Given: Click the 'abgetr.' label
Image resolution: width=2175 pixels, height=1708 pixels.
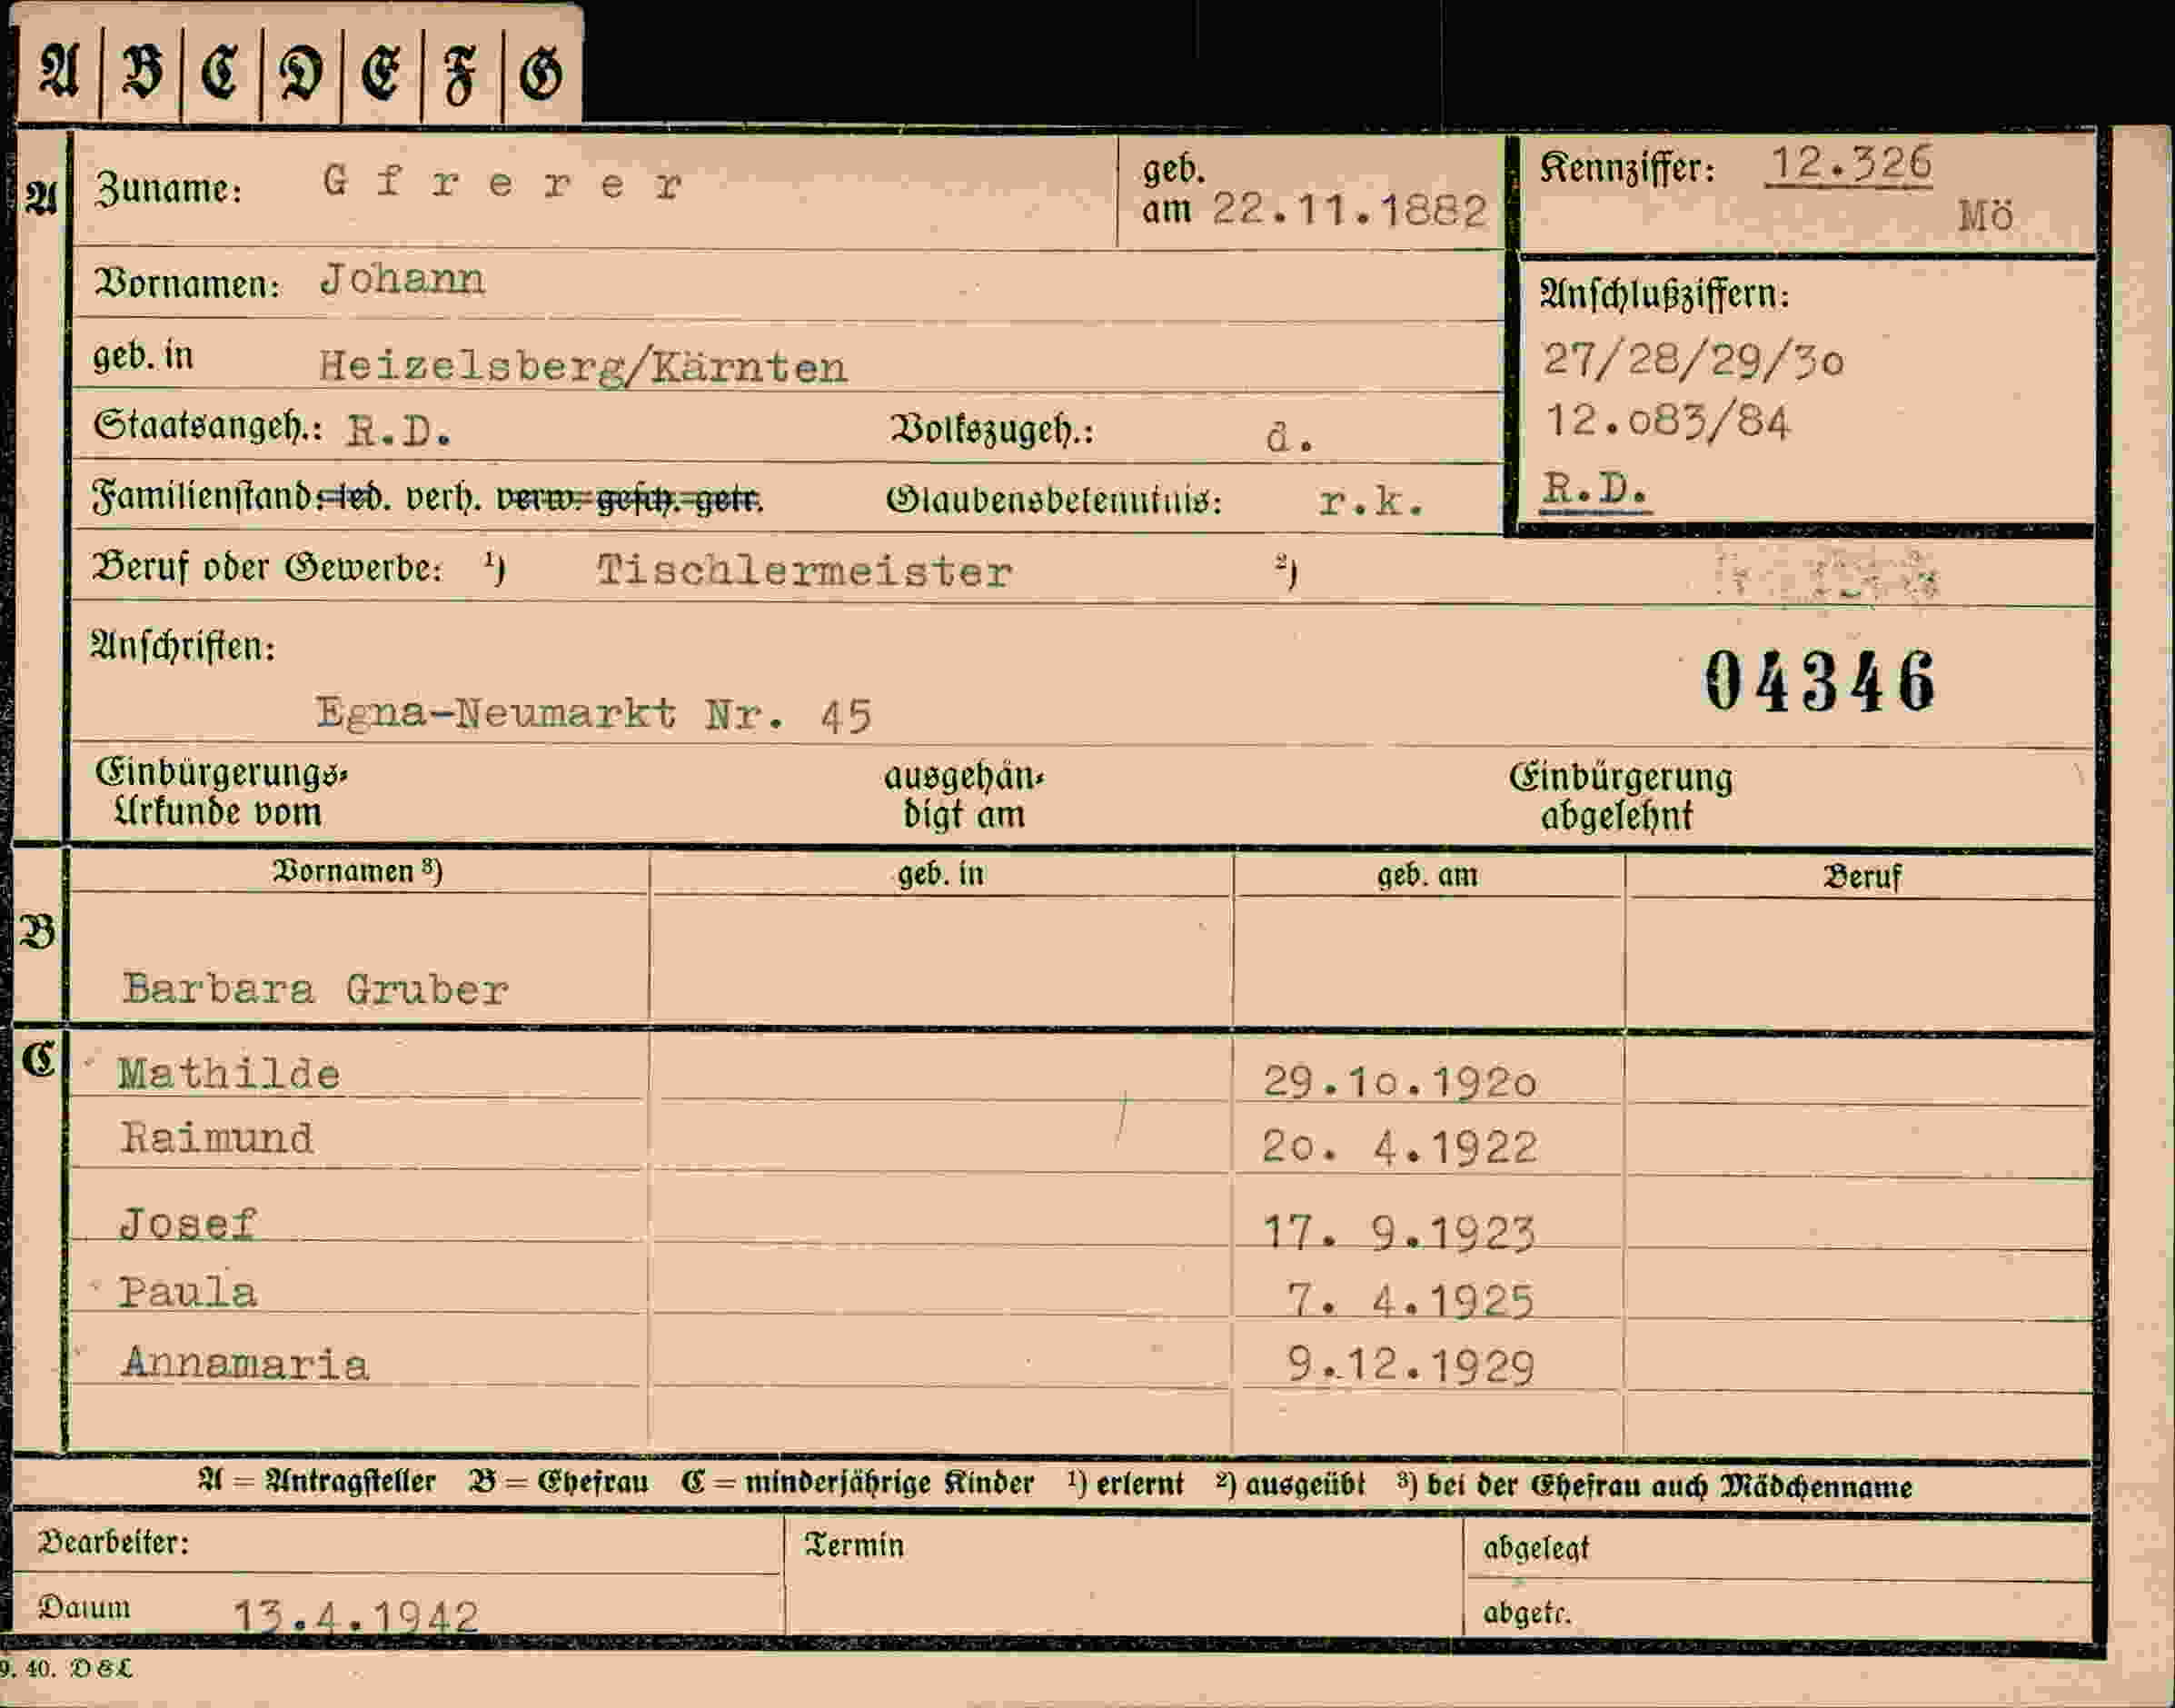Looking at the screenshot, I should 1527,1612.
